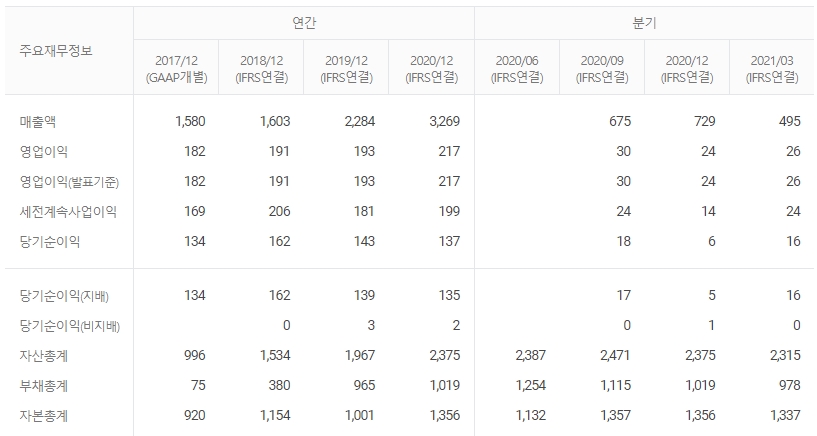Screen dimensions: 817x436
Task: Click the 2017/12 (GAAP개별) column header
Action: click(x=176, y=69)
